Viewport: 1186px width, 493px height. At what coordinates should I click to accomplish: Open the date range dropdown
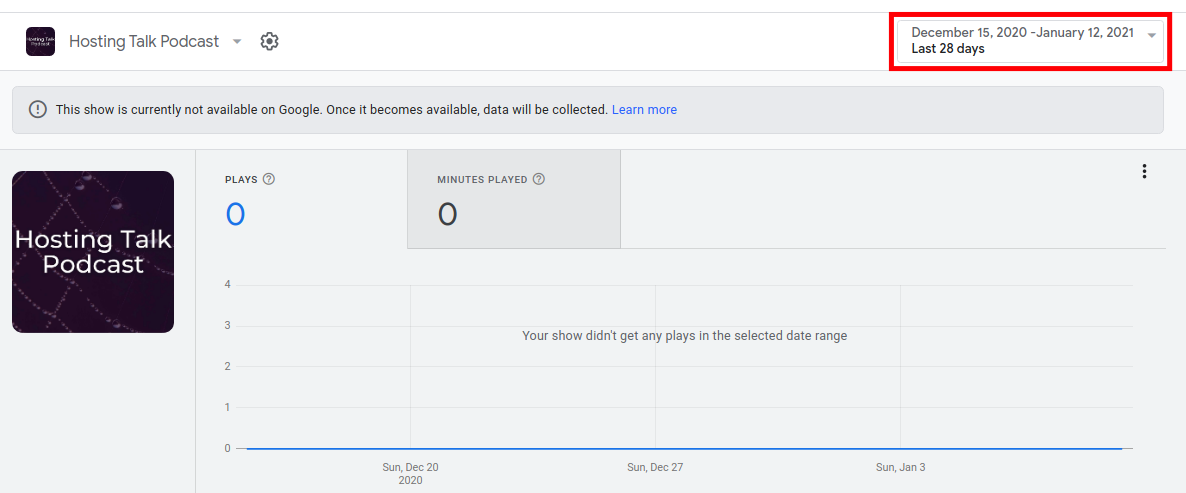(x=1022, y=41)
